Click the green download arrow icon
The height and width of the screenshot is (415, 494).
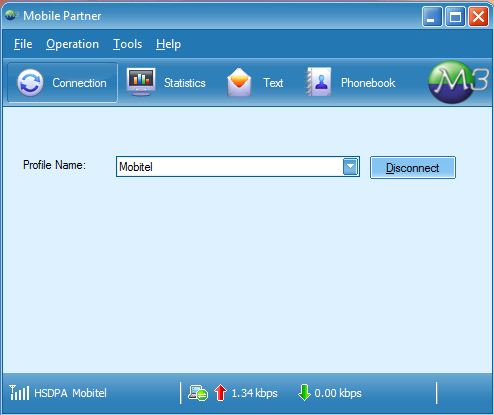tap(304, 393)
